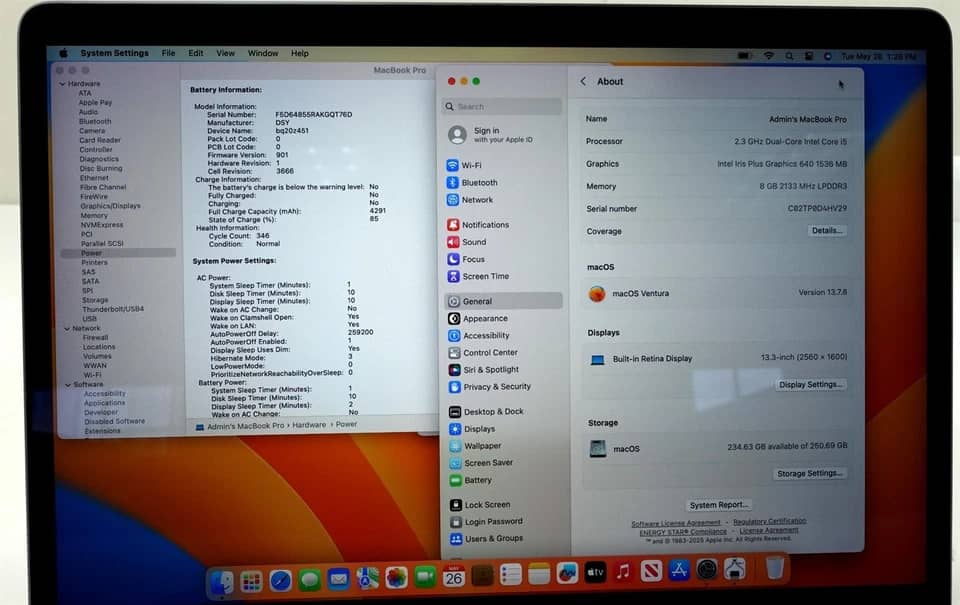
Task: Open the Window menu
Action: [x=263, y=53]
